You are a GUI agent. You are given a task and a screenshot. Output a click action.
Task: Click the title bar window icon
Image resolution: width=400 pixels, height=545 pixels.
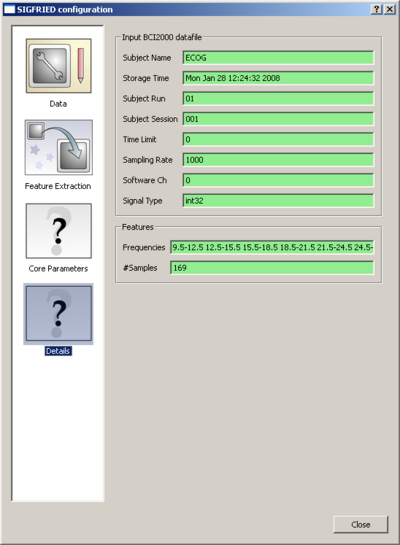point(9,9)
